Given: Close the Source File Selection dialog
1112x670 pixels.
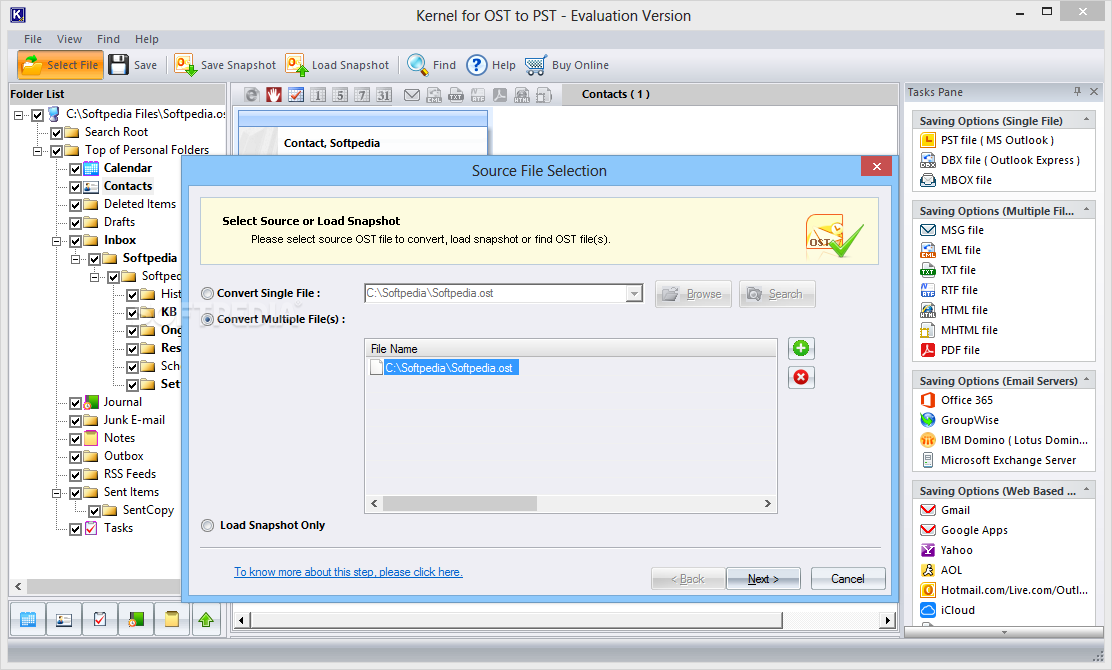Looking at the screenshot, I should tap(877, 166).
